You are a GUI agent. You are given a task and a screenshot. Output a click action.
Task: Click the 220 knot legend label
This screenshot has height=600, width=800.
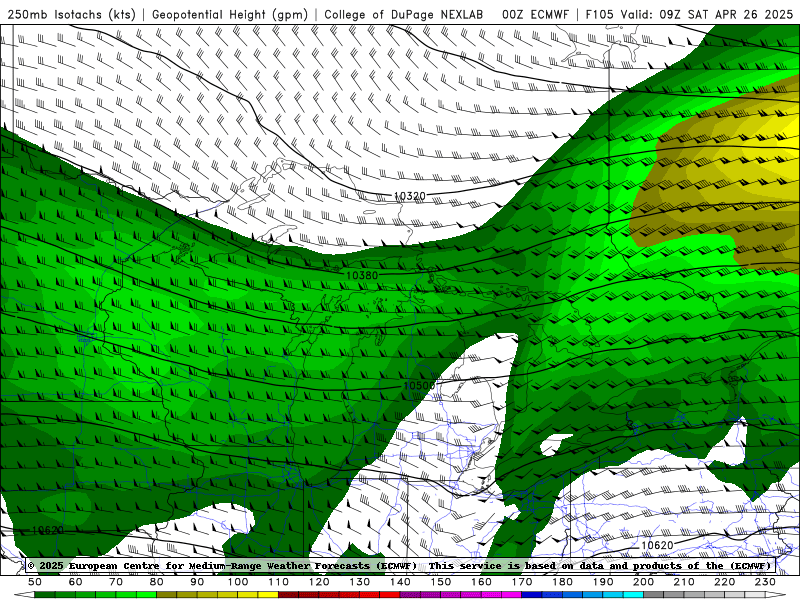(725, 582)
